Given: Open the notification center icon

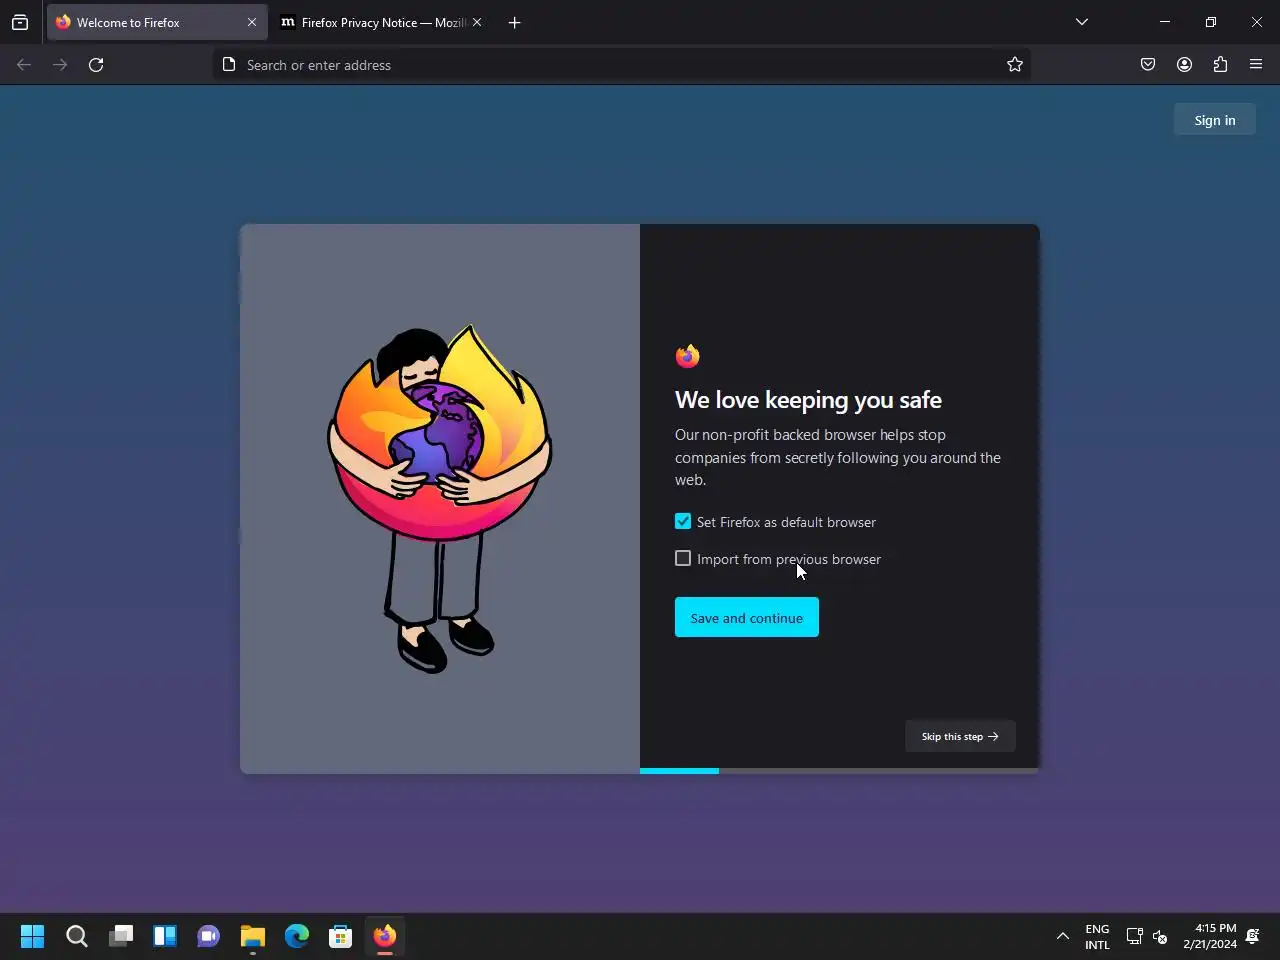Looking at the screenshot, I should coord(1253,936).
